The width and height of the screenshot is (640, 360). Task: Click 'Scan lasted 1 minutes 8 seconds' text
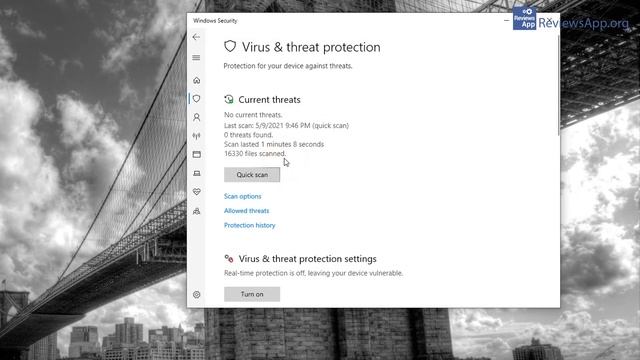(x=274, y=144)
